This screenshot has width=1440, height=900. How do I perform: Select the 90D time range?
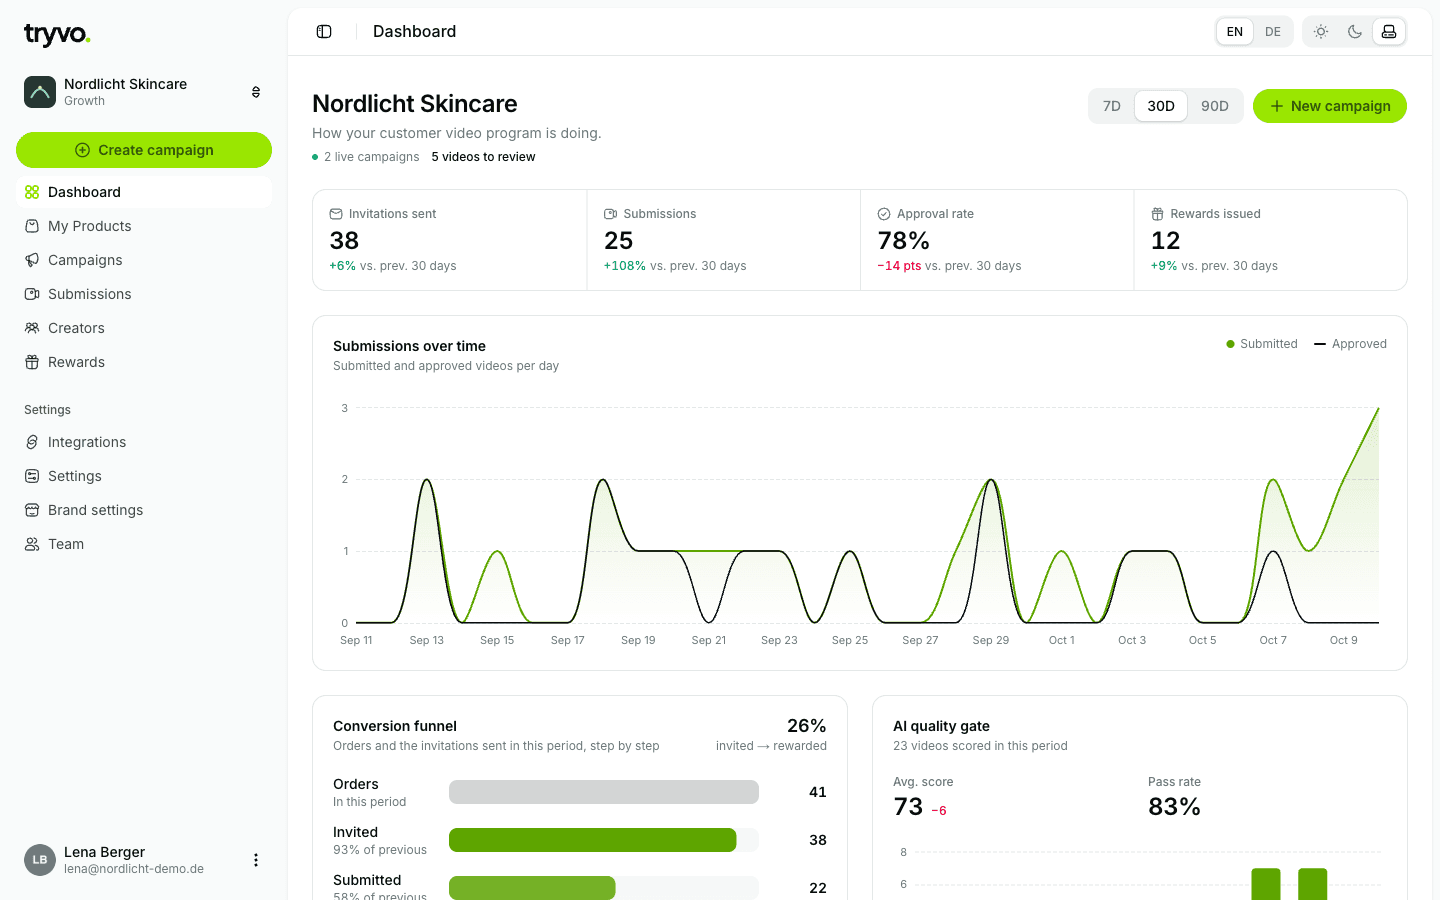pyautogui.click(x=1215, y=106)
